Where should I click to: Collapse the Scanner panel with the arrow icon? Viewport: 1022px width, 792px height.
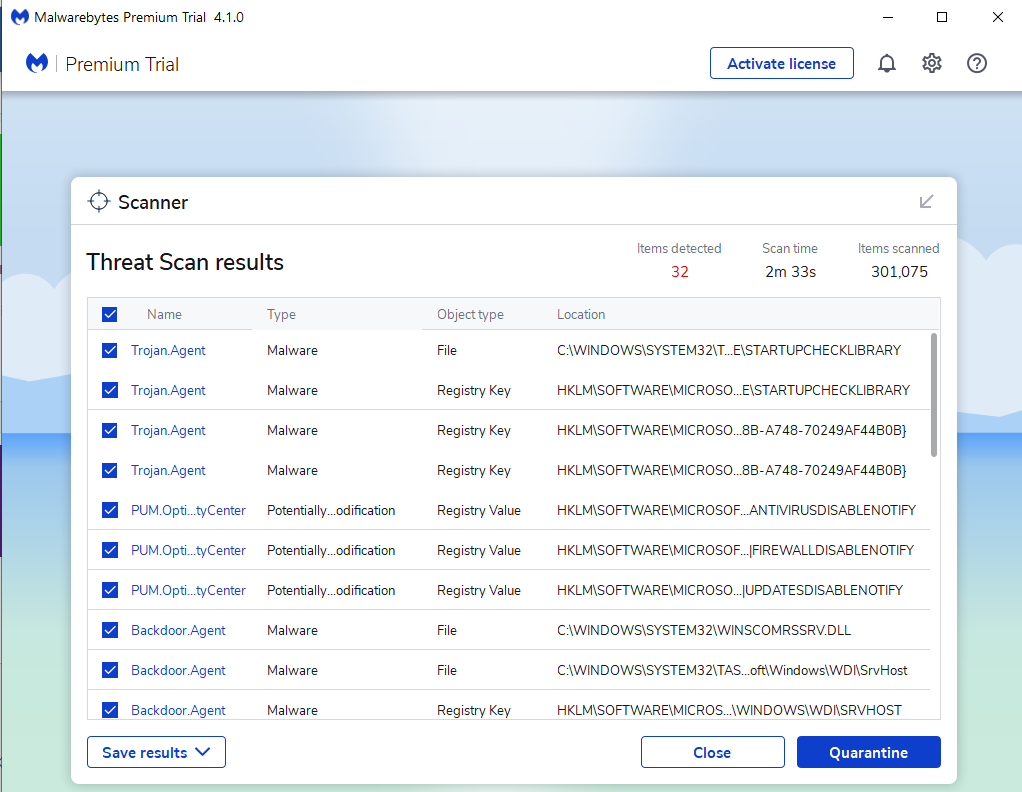tap(926, 201)
